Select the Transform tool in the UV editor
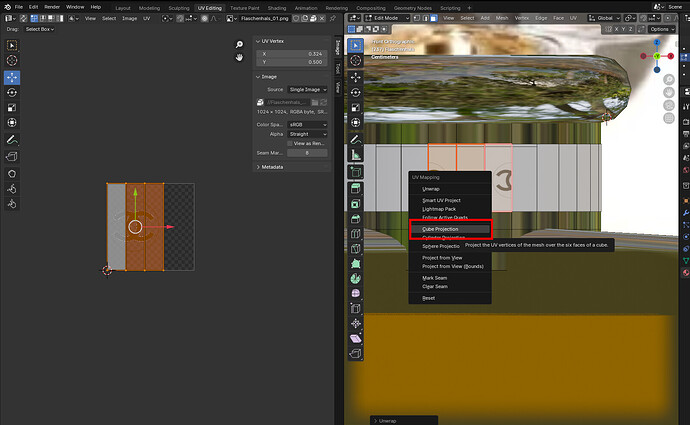690x425 pixels. coord(12,122)
